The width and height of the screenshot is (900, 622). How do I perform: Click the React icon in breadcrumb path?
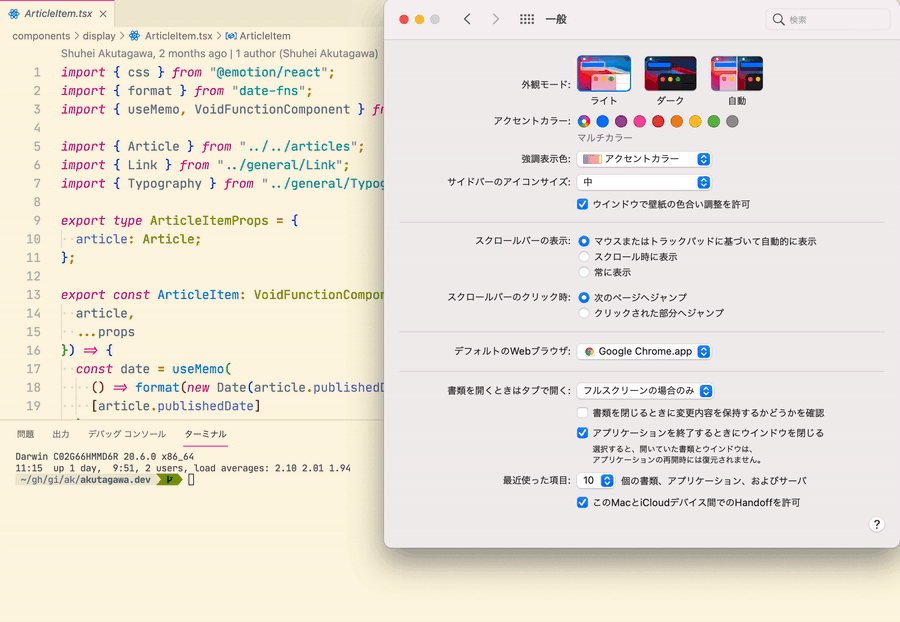[x=134, y=36]
